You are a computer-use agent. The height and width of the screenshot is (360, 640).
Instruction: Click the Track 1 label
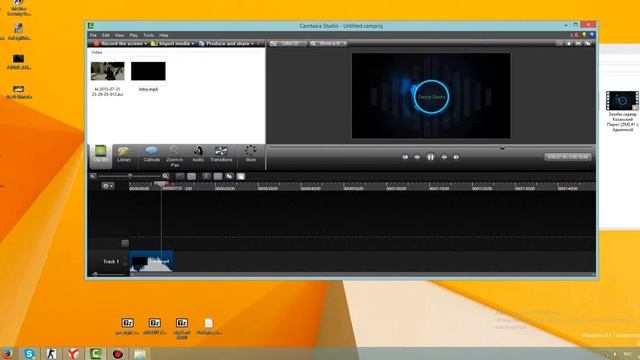pos(111,262)
